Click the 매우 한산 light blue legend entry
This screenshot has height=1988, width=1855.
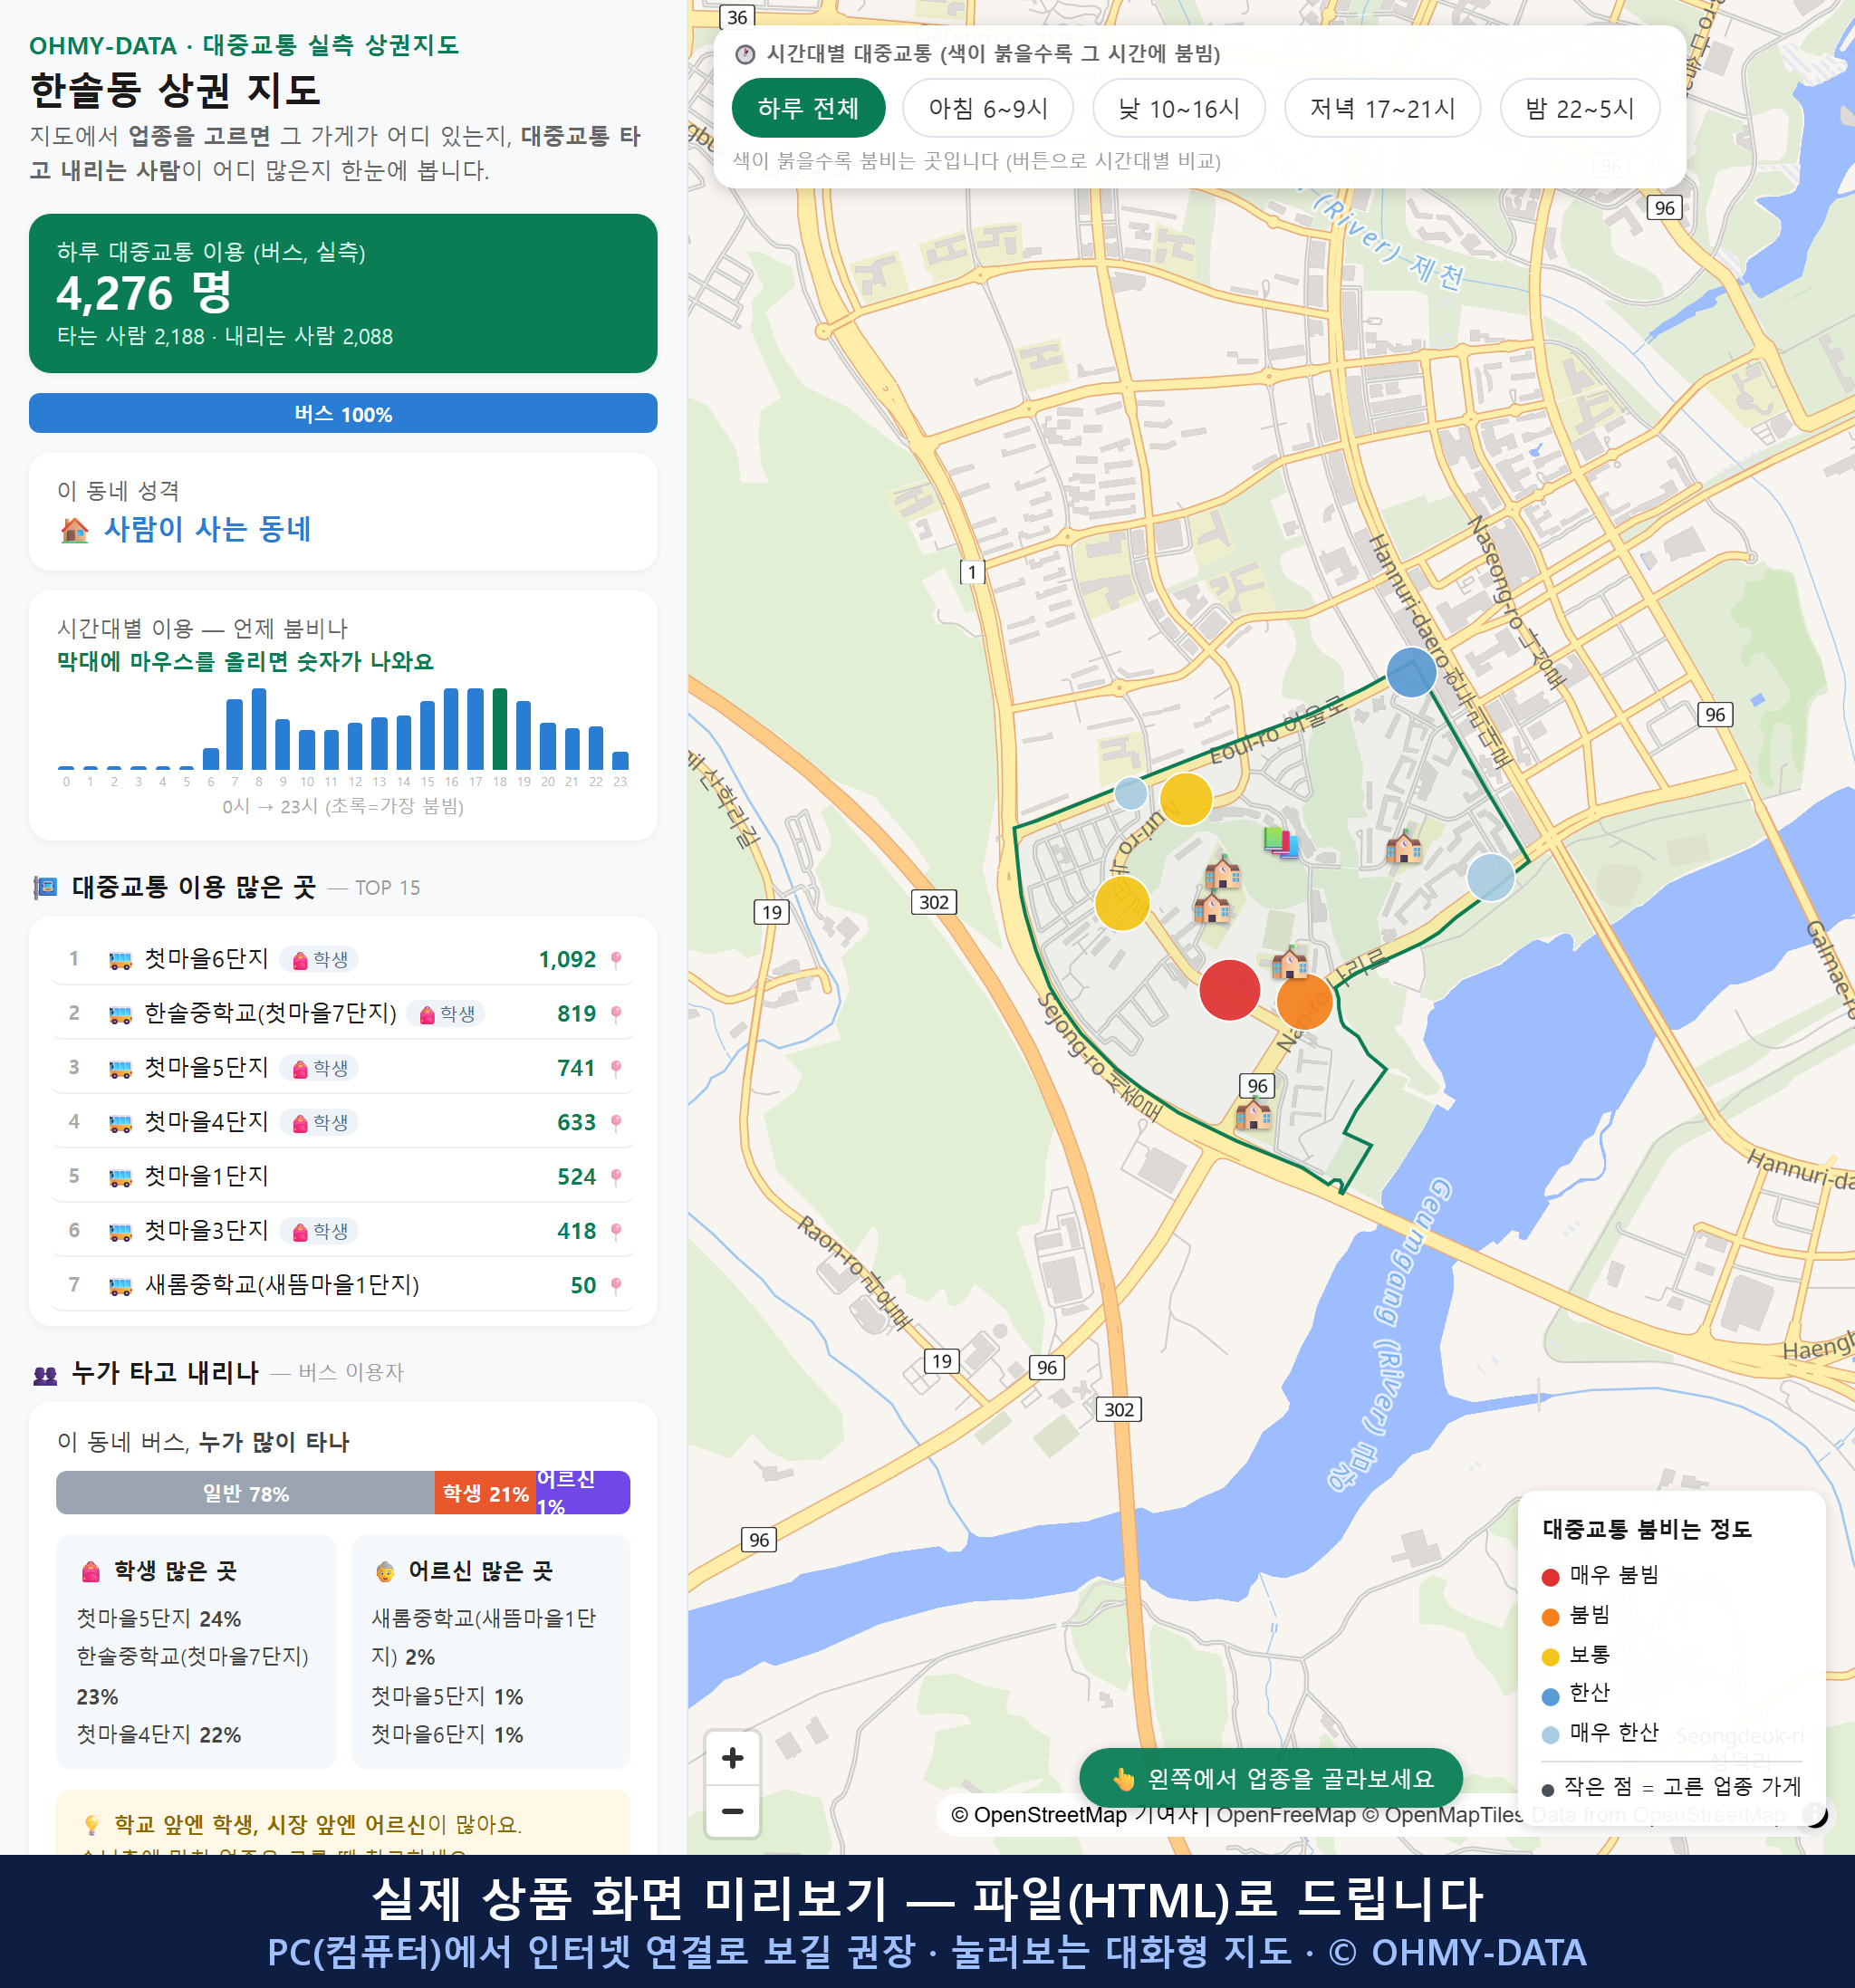click(1601, 1733)
